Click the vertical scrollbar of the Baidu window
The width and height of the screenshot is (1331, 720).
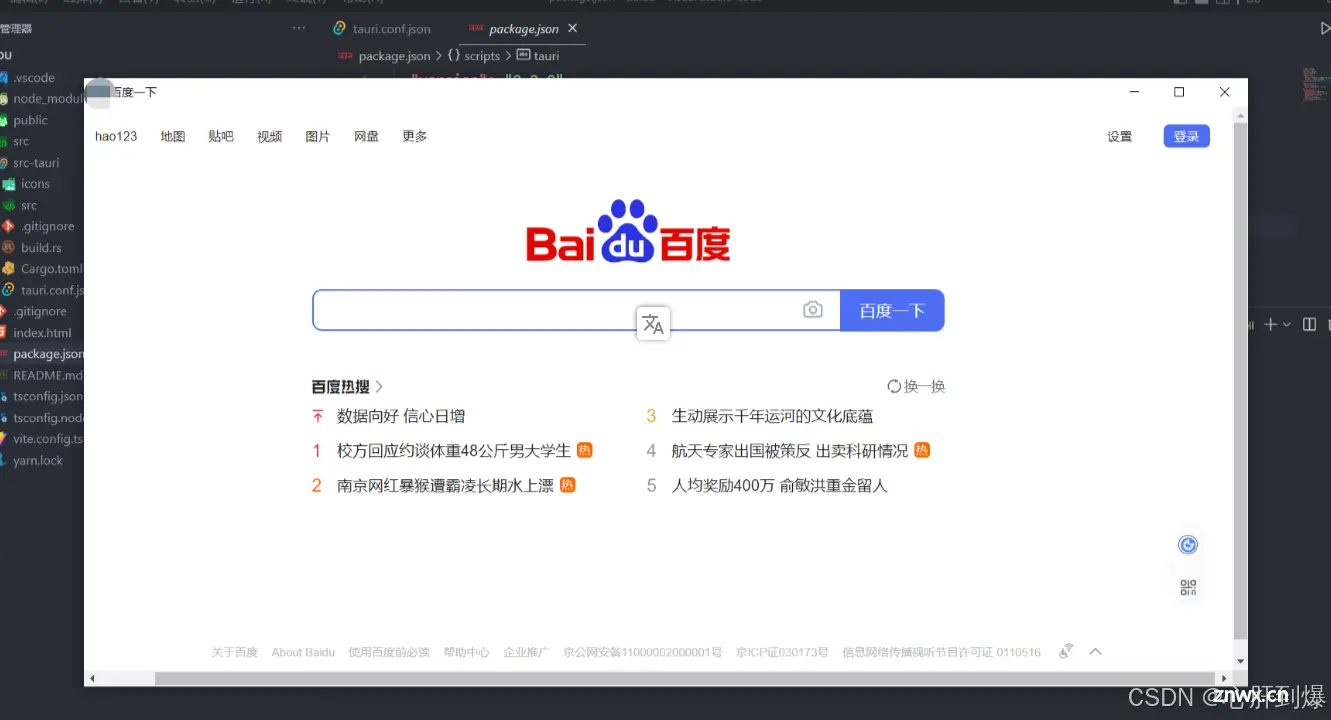tap(1240, 380)
